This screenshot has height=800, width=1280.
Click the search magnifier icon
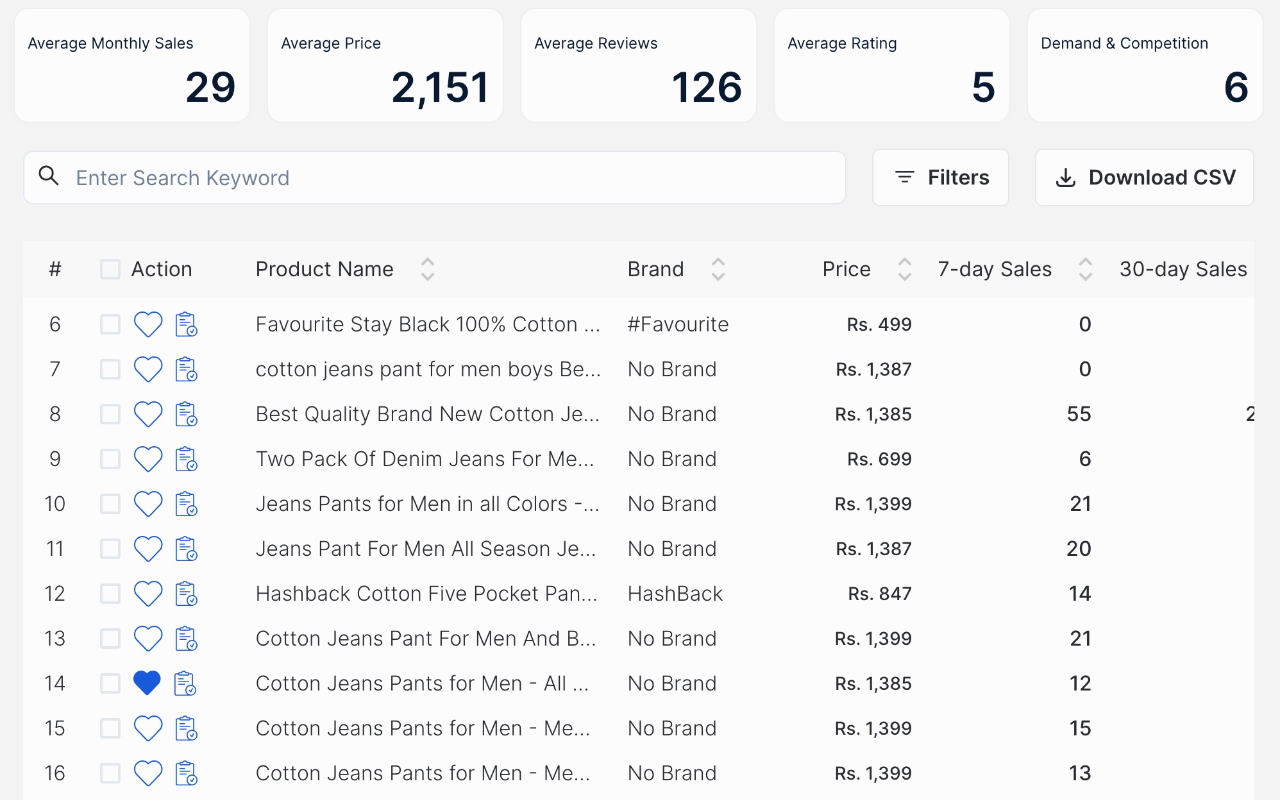coord(49,176)
